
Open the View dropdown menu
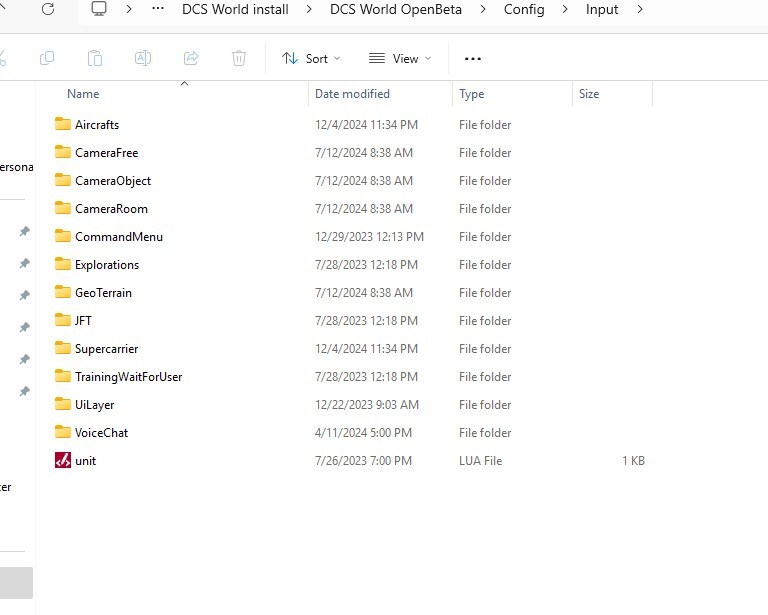click(x=400, y=59)
